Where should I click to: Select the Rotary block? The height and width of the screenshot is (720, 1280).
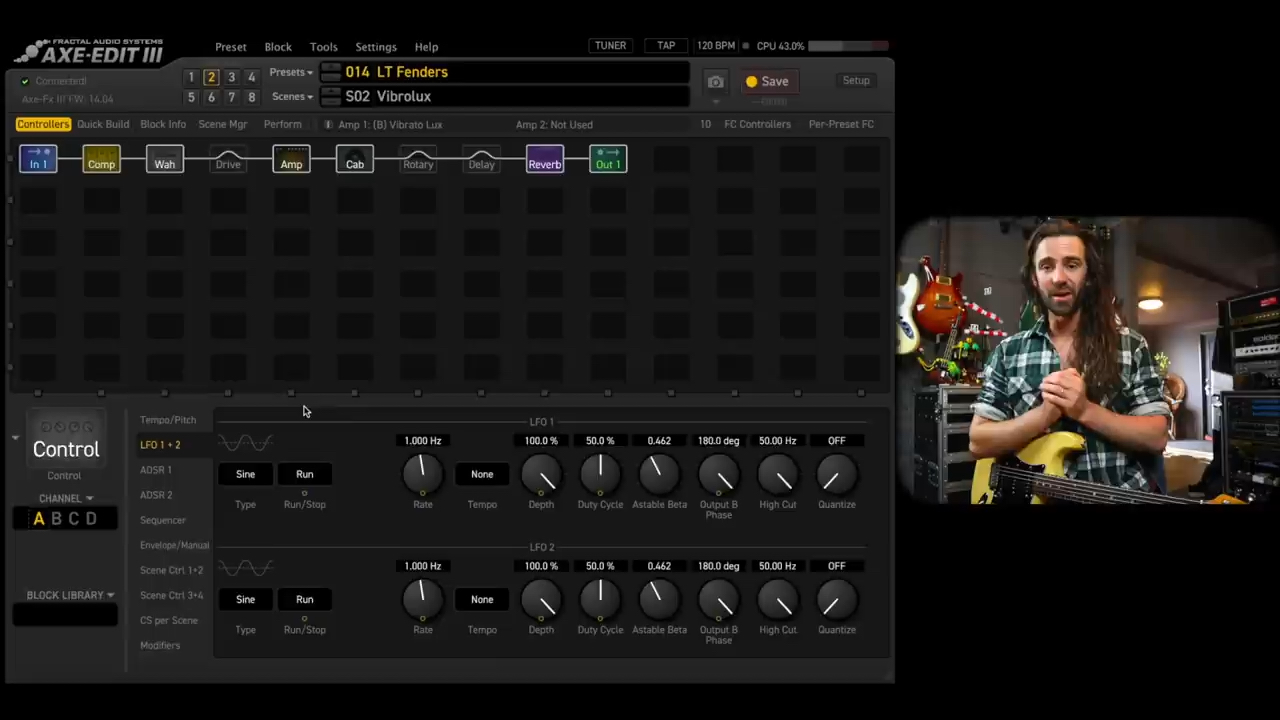(418, 159)
